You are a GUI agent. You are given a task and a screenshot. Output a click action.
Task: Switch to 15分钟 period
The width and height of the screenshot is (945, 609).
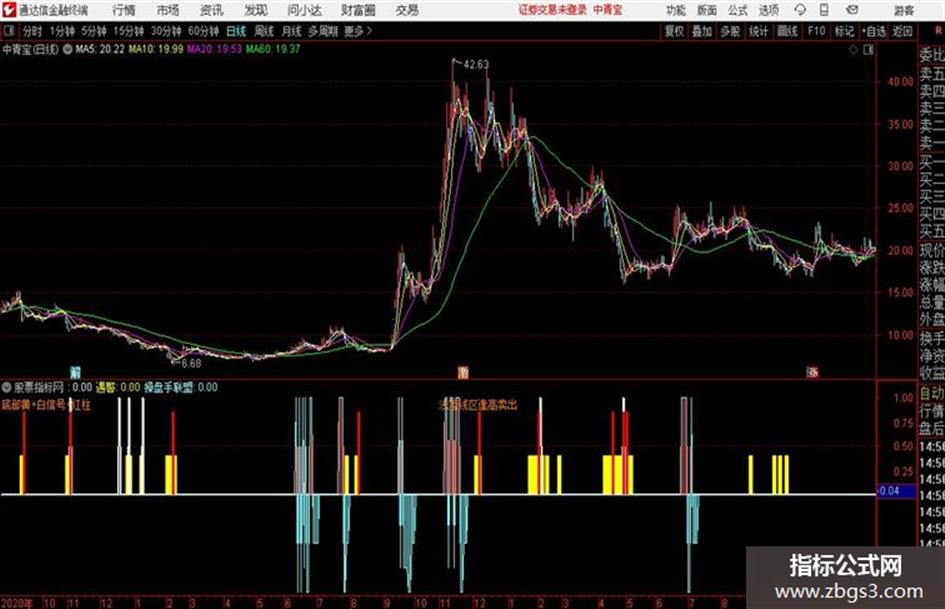click(x=128, y=31)
